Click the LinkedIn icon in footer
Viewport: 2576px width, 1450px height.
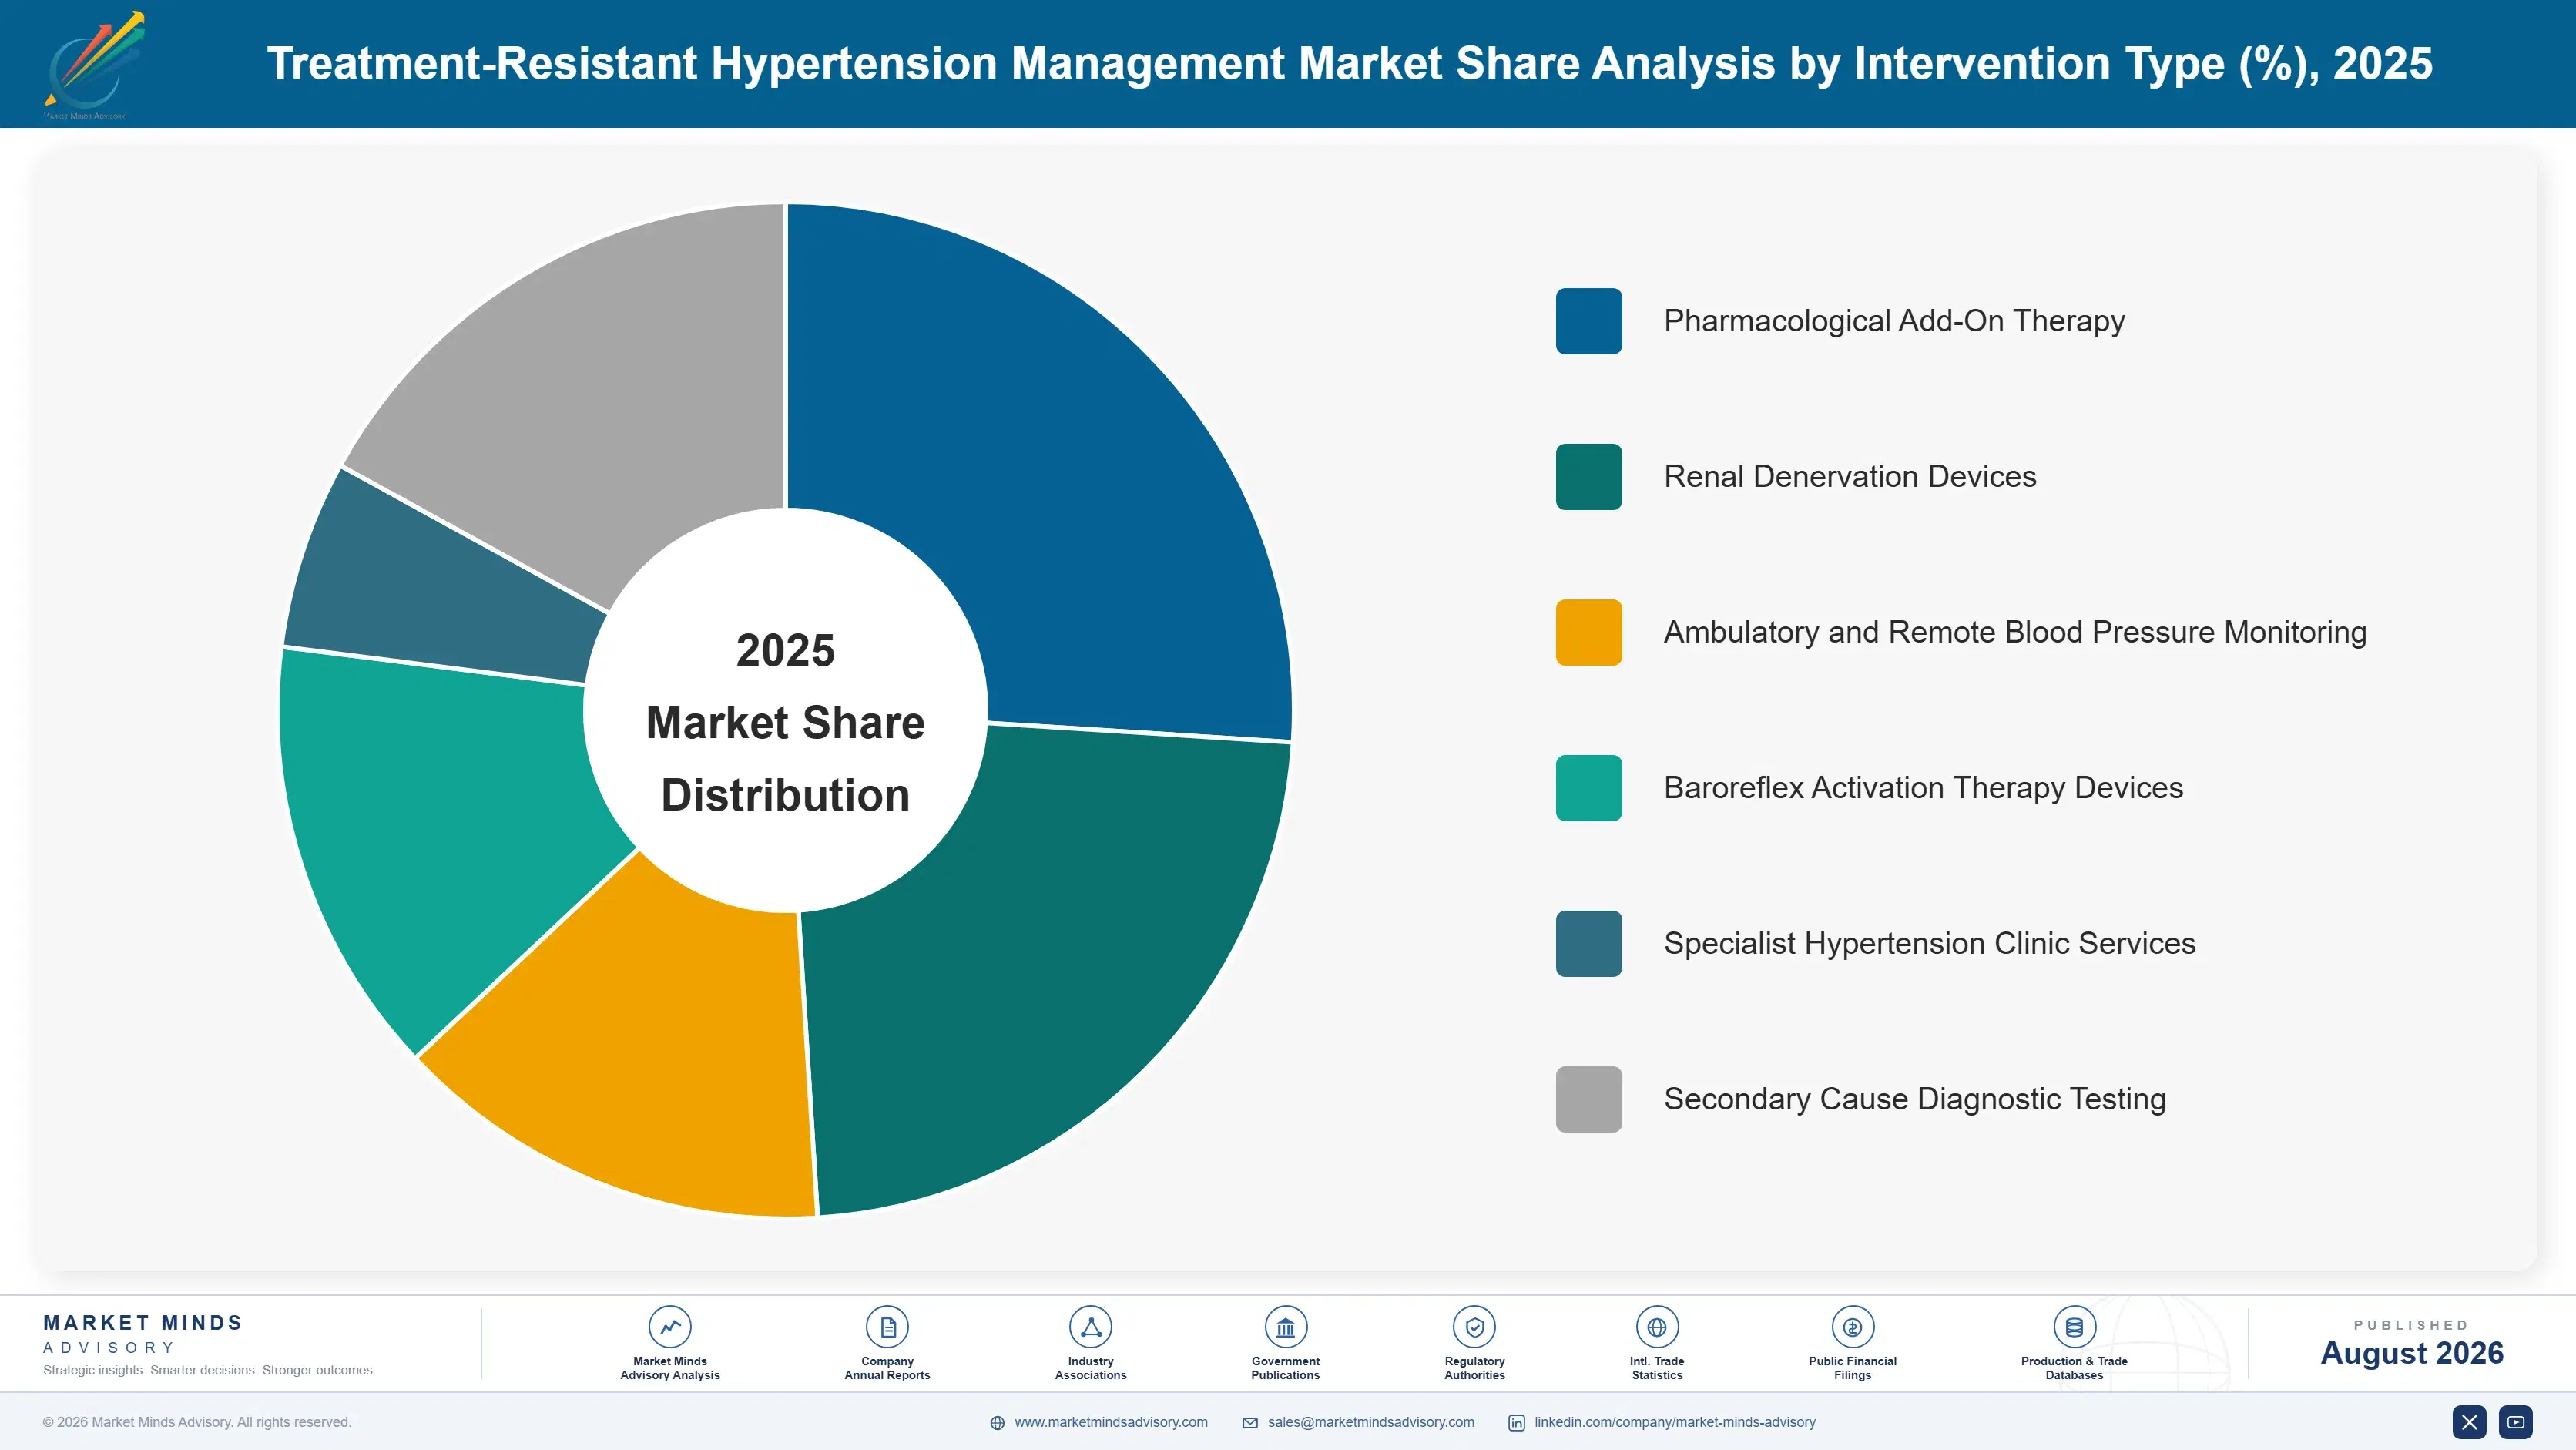coord(1516,1423)
